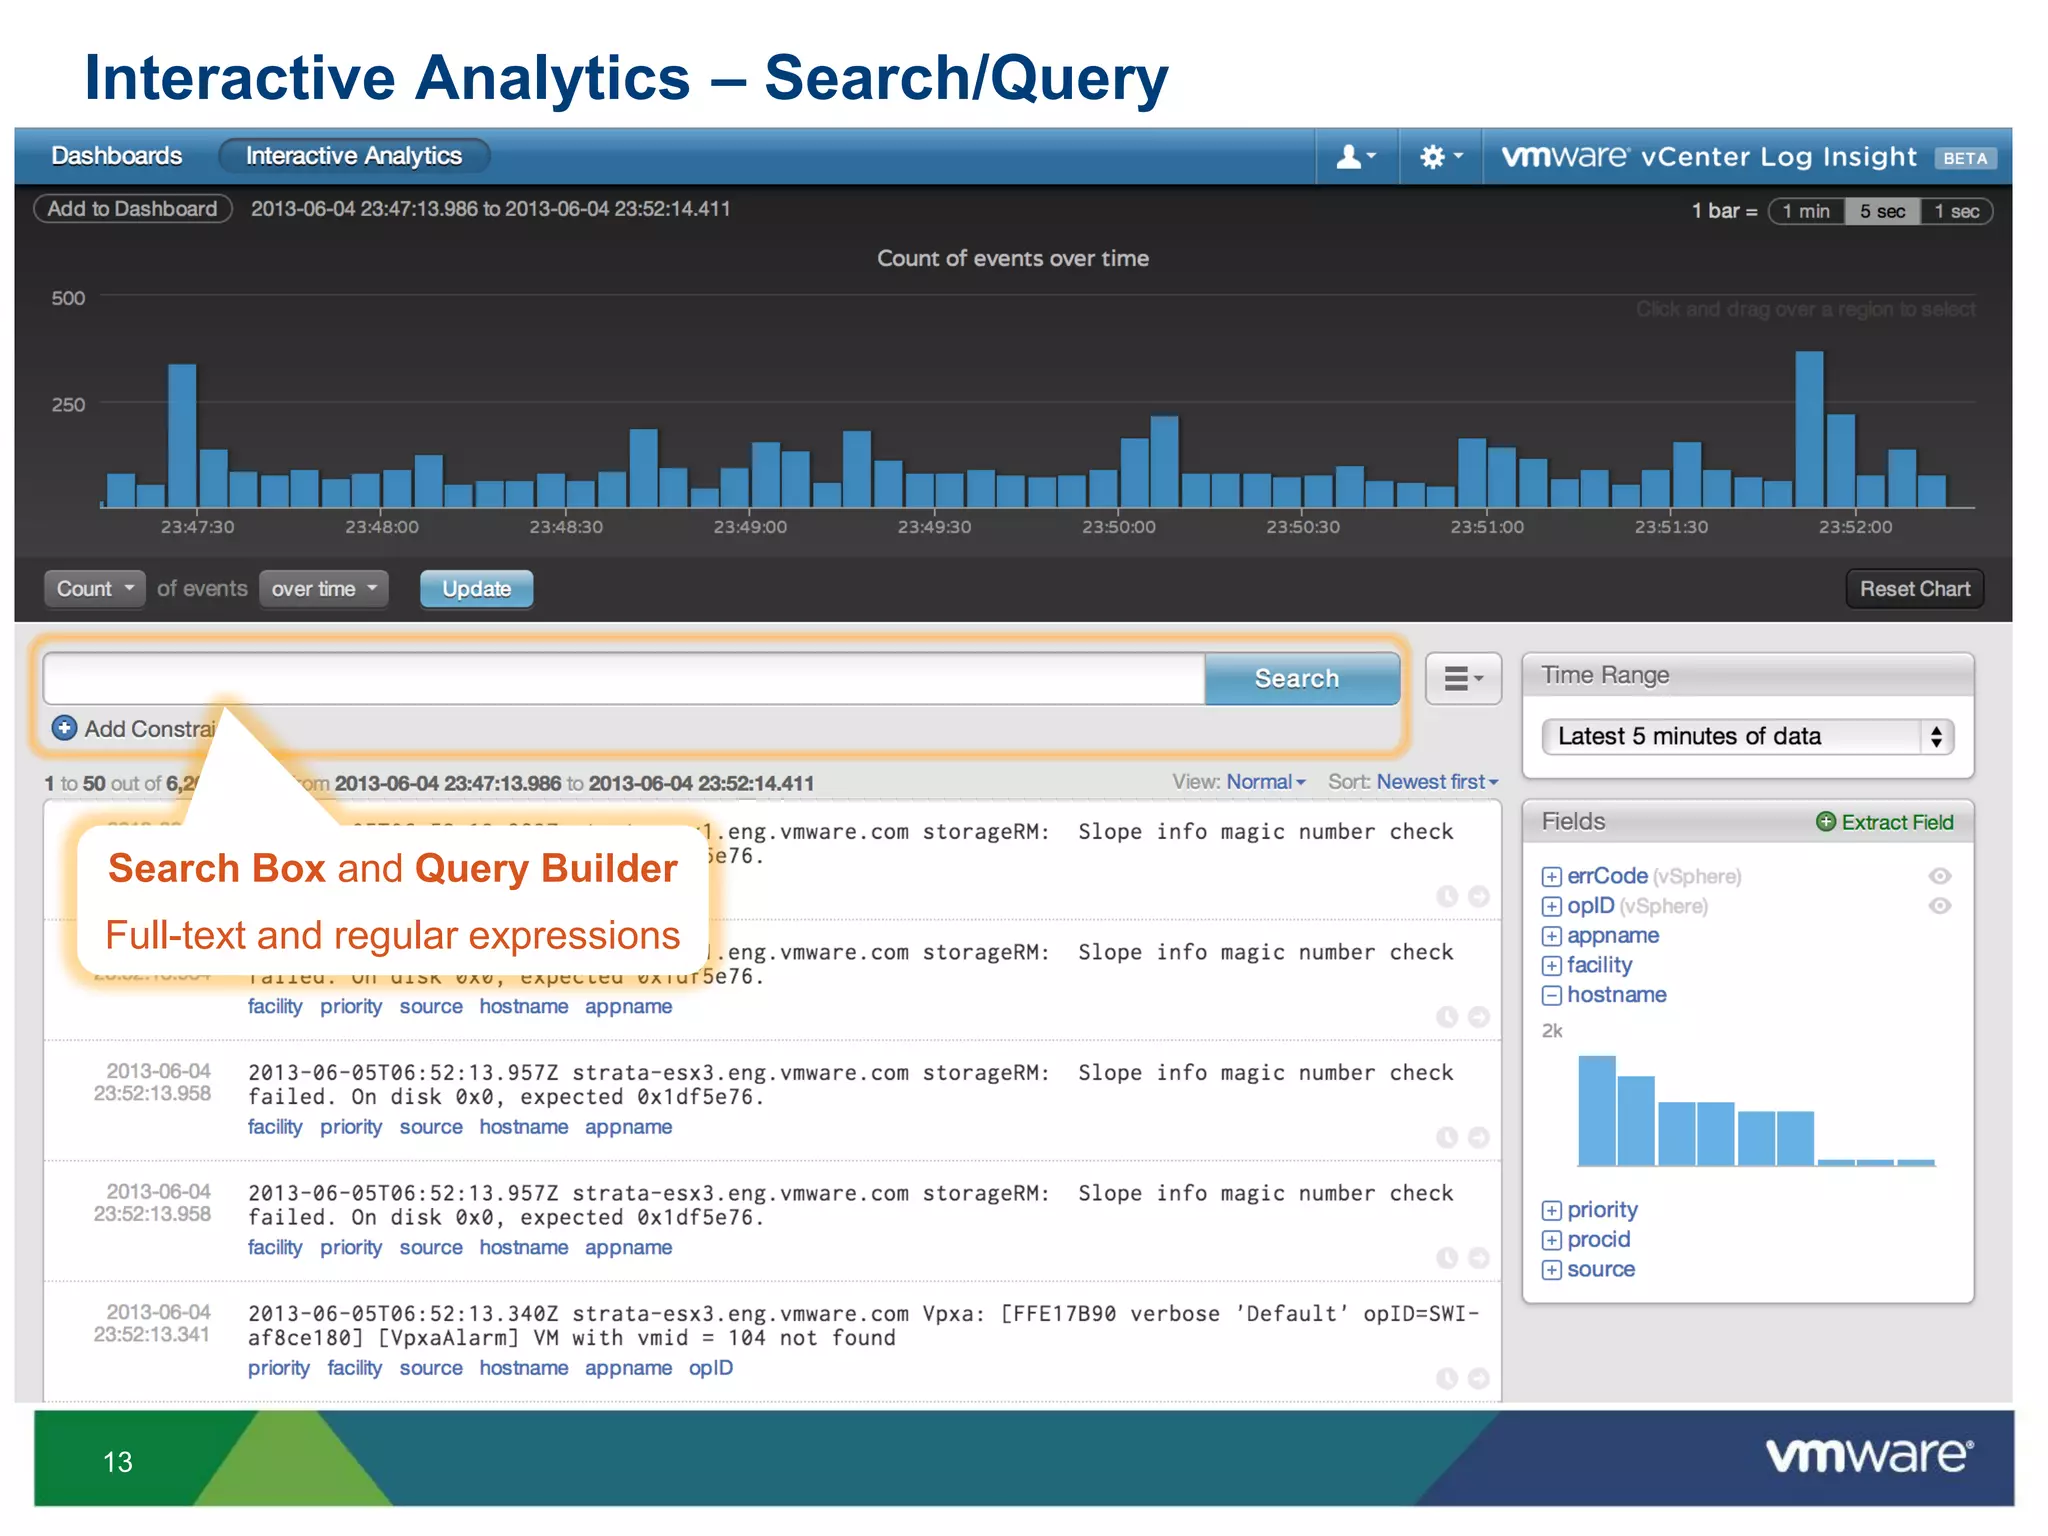Click the priority link in Vpxa event
The height and width of the screenshot is (1536, 2048).
click(x=279, y=1368)
